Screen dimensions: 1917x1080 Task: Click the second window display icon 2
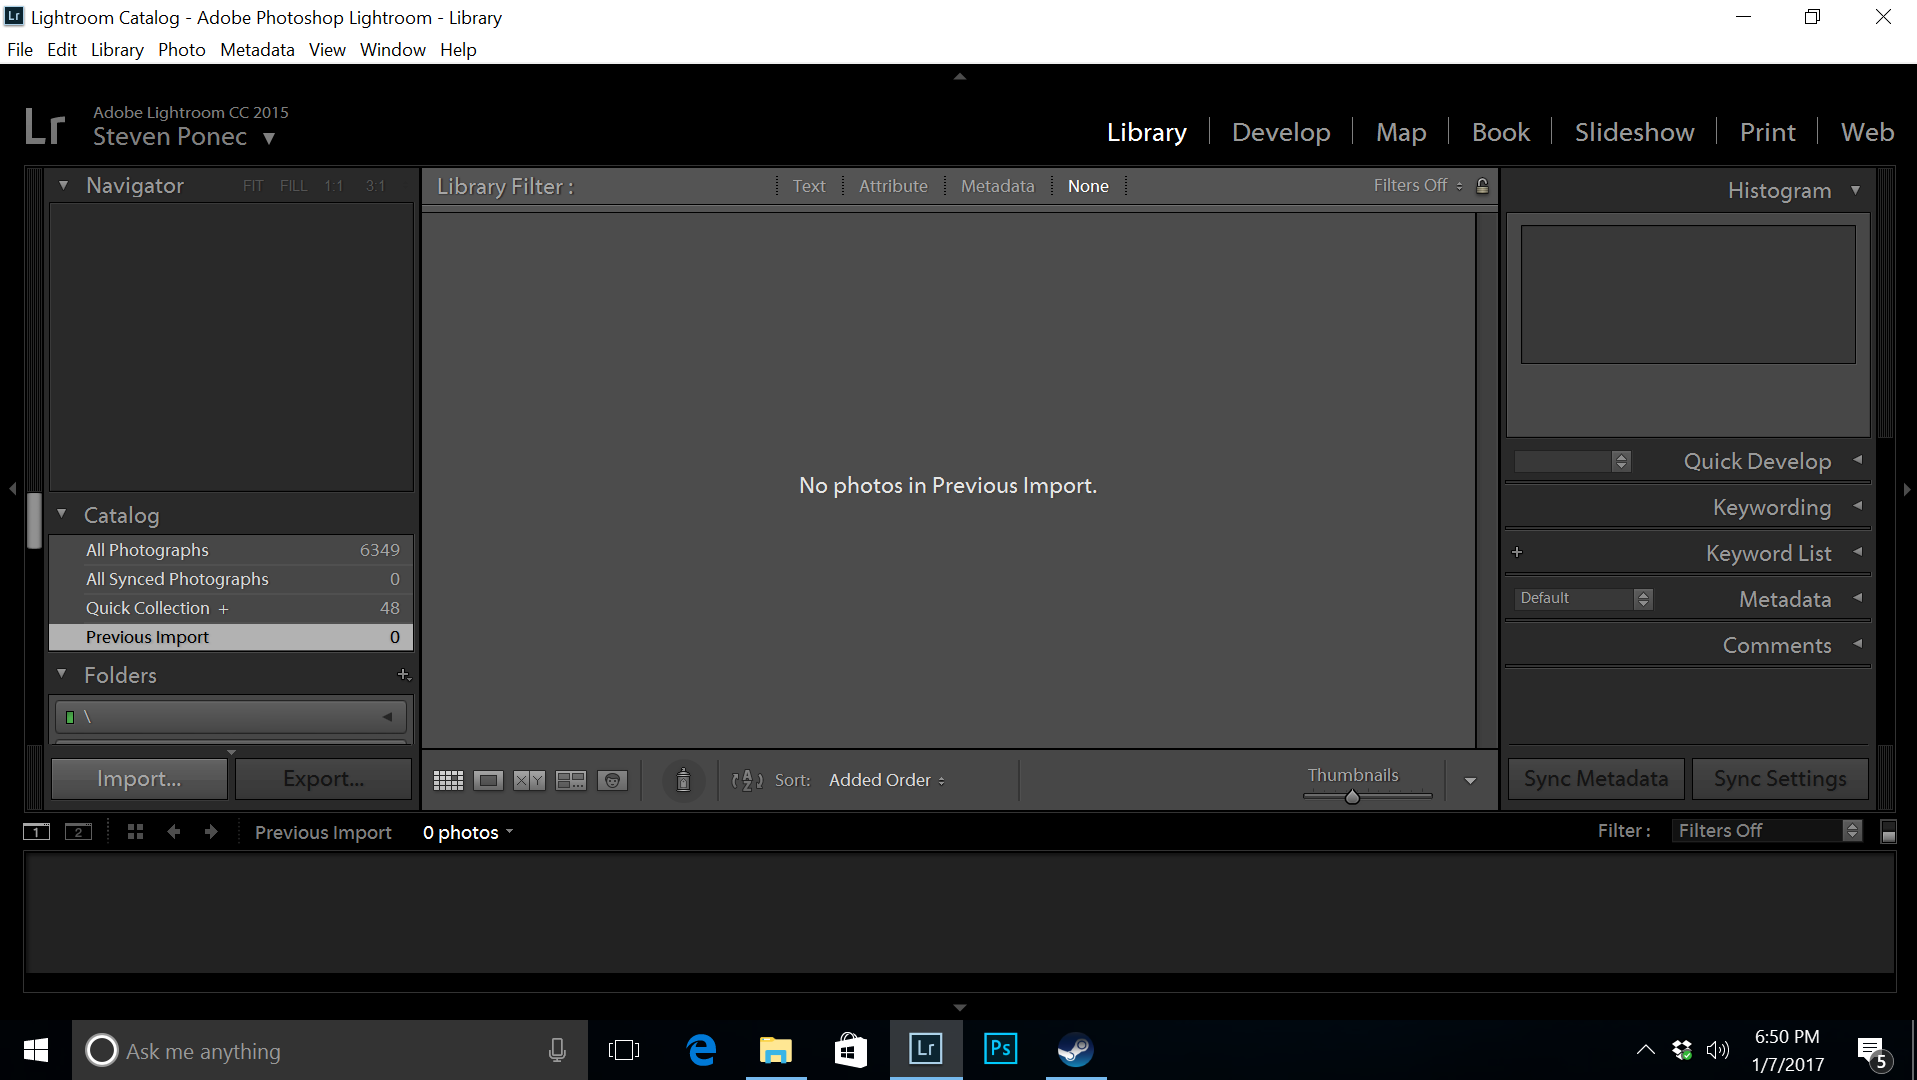(x=78, y=832)
